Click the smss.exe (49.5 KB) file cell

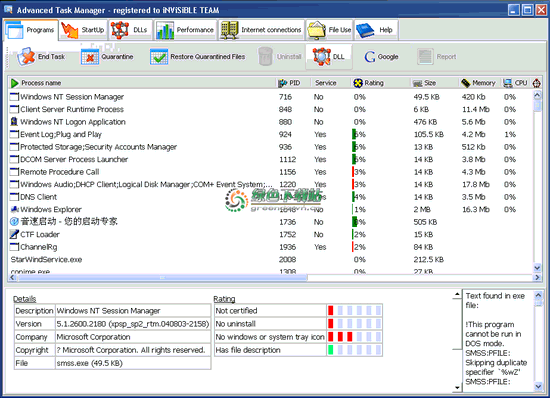coord(133,363)
